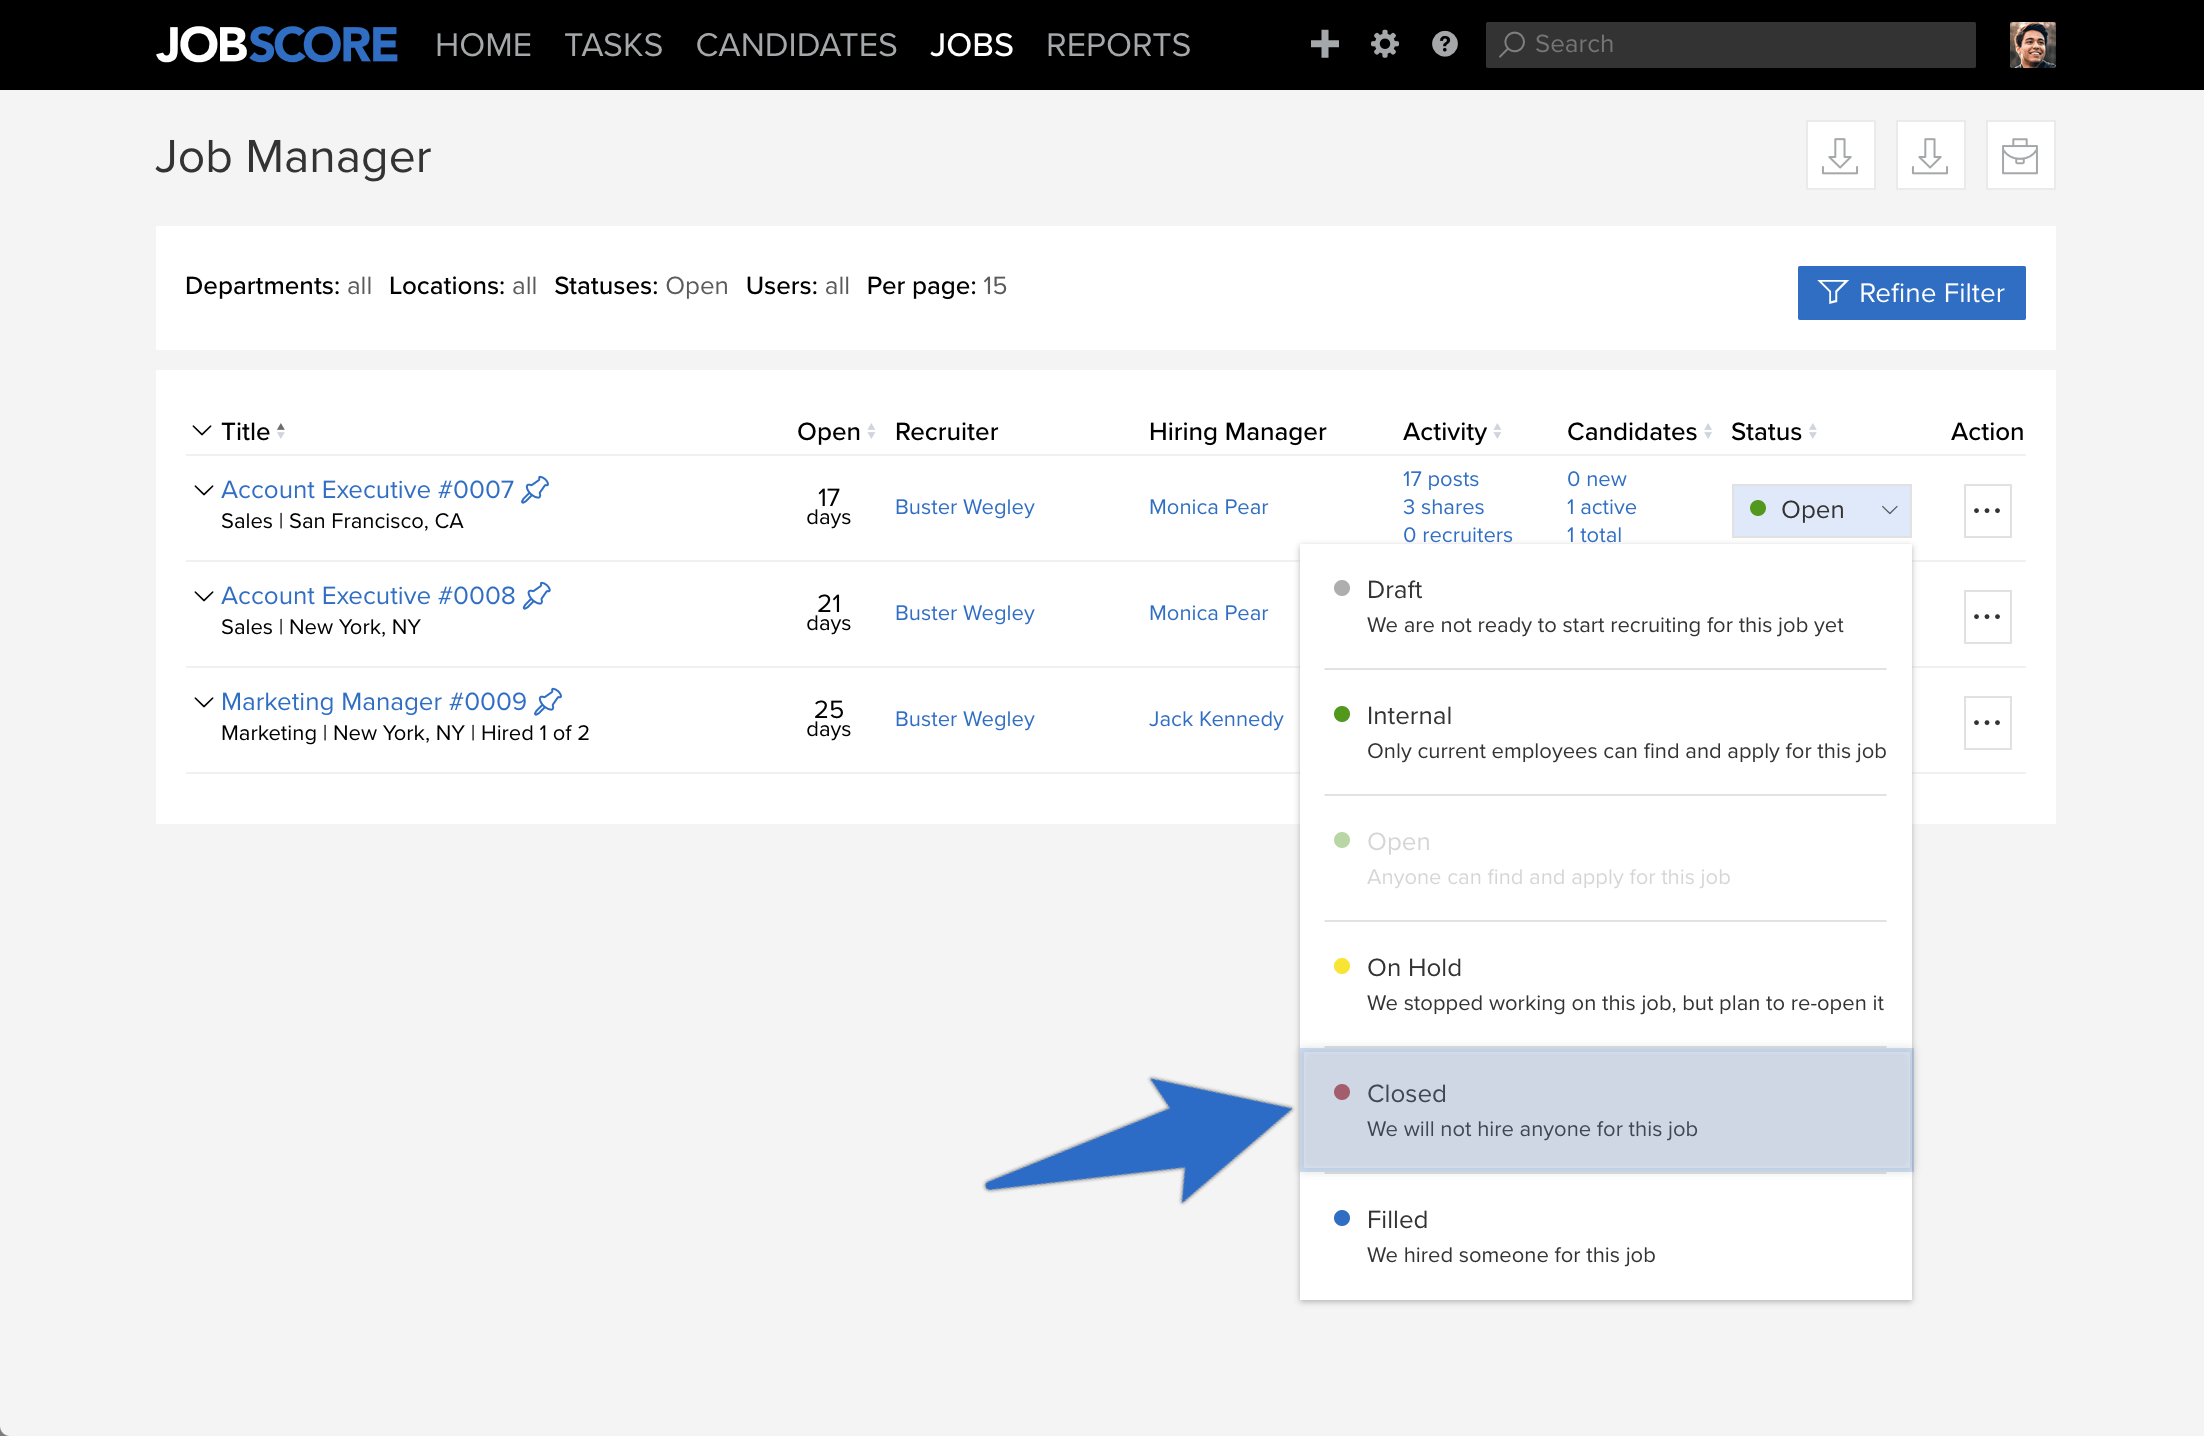Click the JobScore logo
The height and width of the screenshot is (1436, 2204).
point(277,45)
